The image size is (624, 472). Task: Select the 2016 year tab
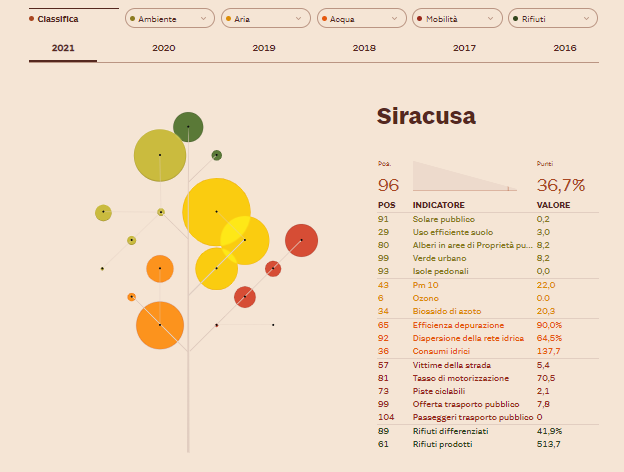coord(564,48)
